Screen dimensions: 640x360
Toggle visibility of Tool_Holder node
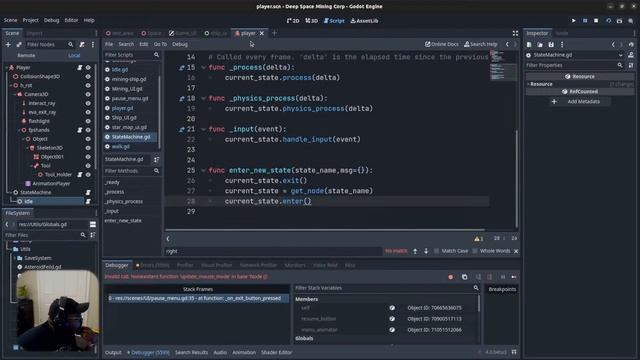[x=88, y=175]
